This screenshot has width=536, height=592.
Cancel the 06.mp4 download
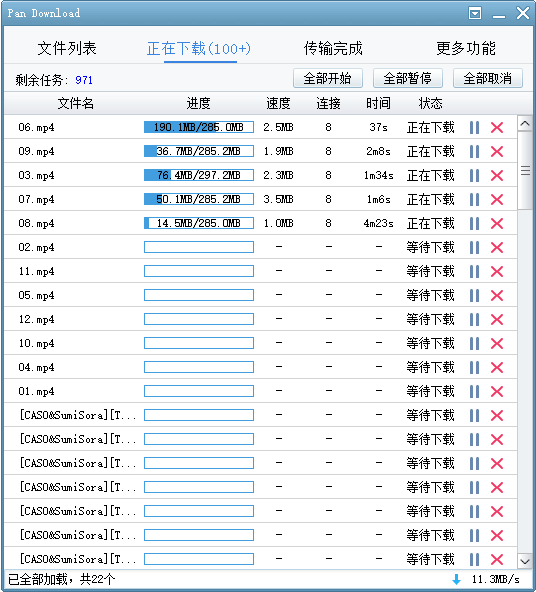[497, 128]
